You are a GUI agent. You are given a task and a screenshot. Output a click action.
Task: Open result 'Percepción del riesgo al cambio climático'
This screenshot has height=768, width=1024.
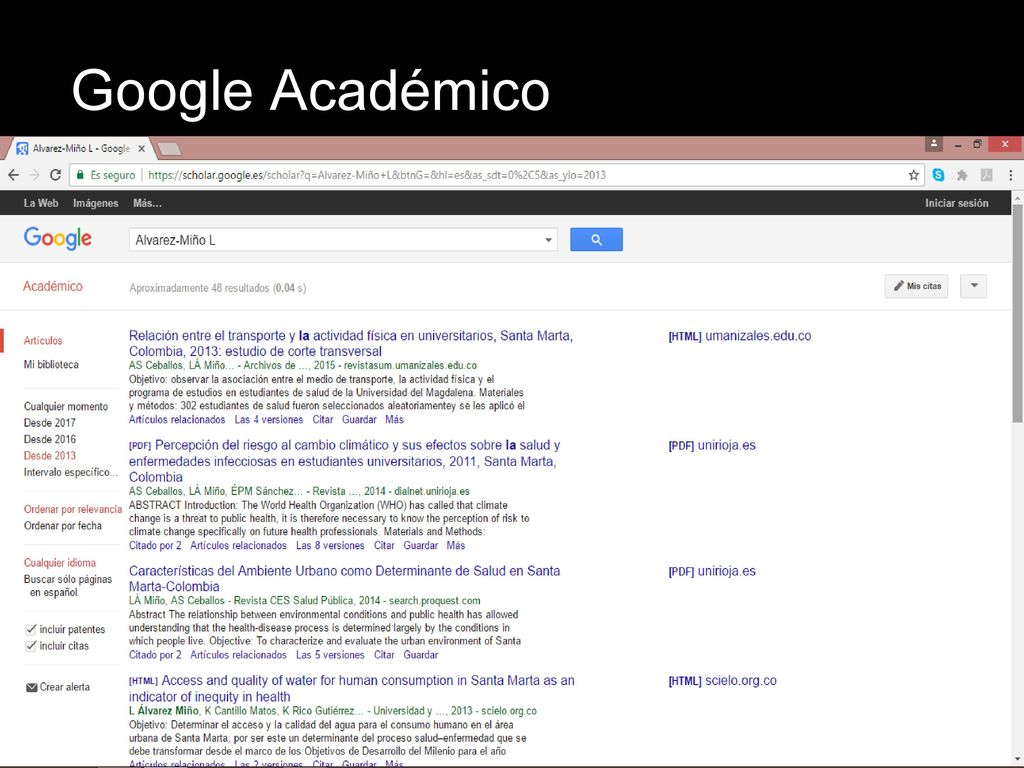[345, 461]
